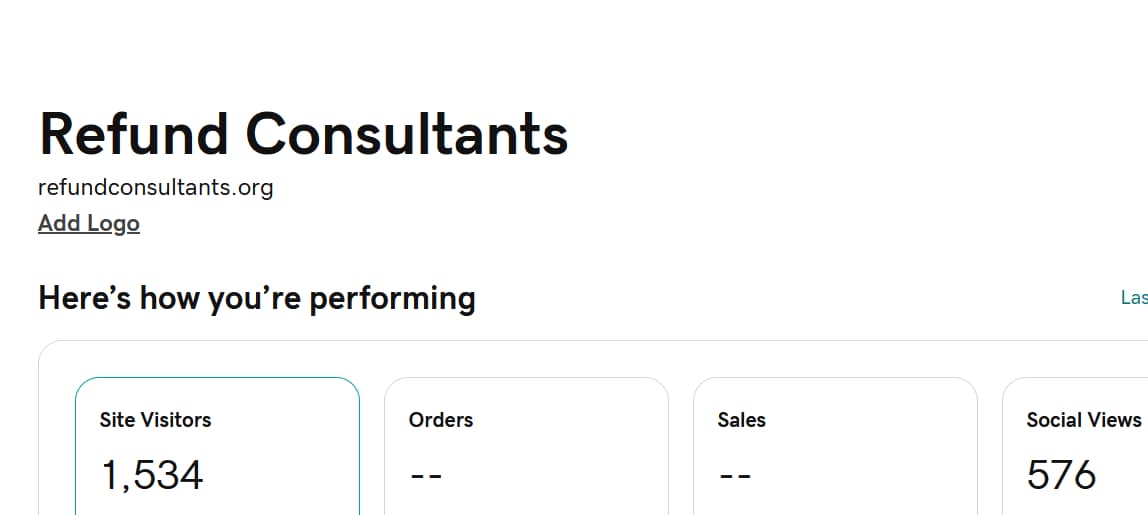Screen dimensions: 1148x515
Task: Click the word 'Consultants' in the title
Action: [x=407, y=134]
